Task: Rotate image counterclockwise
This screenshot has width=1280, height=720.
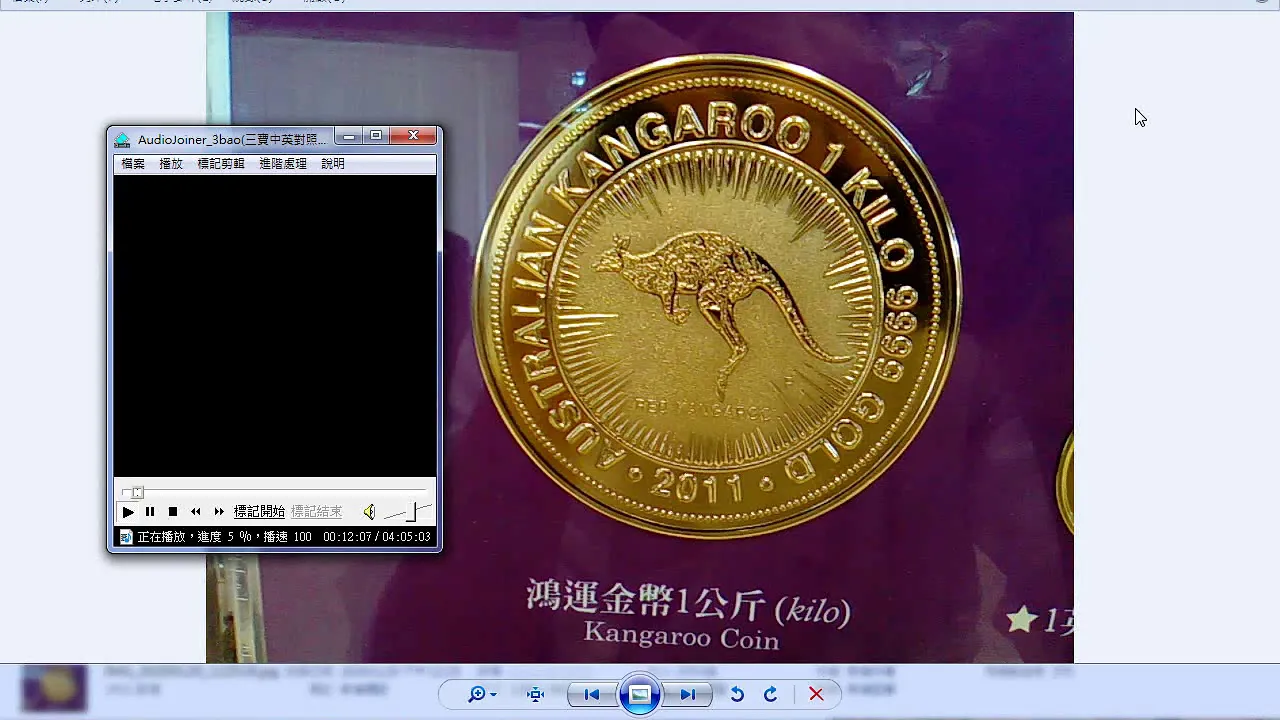Action: [x=737, y=694]
